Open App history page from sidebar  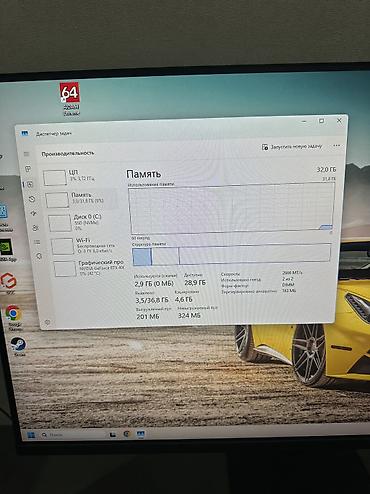pyautogui.click(x=32, y=199)
